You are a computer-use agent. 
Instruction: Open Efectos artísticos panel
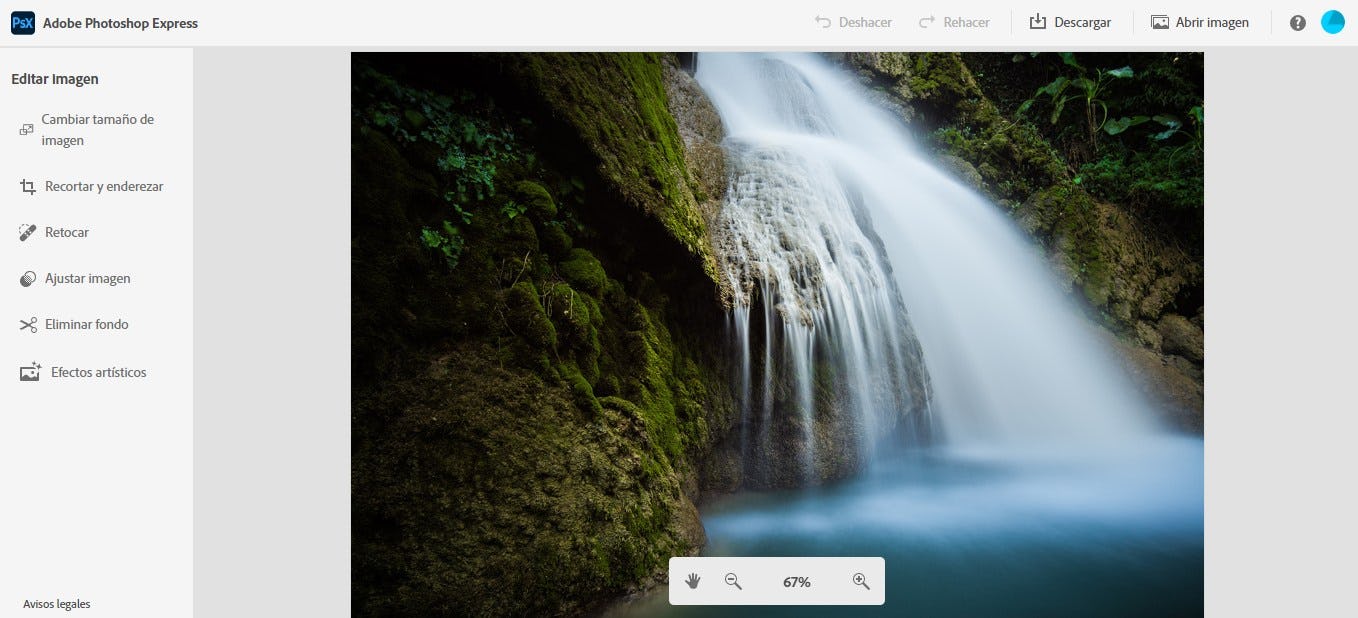click(x=98, y=373)
